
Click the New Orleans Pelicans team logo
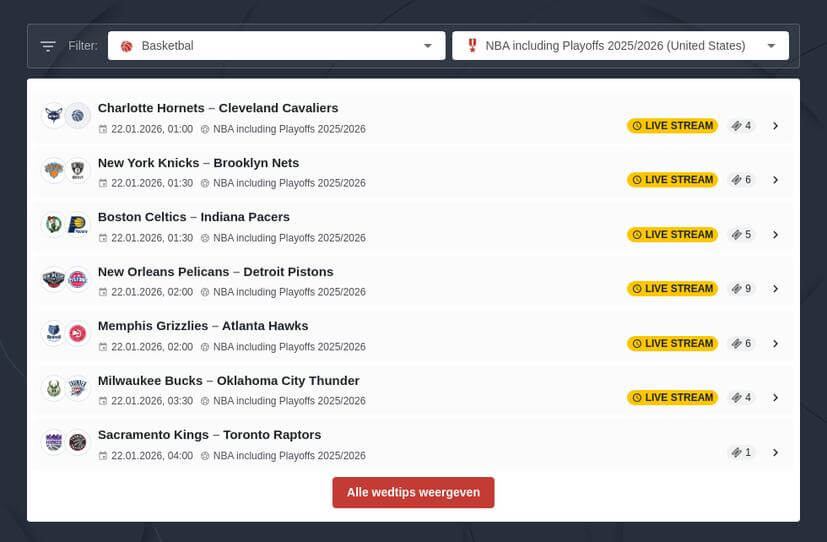point(54,279)
